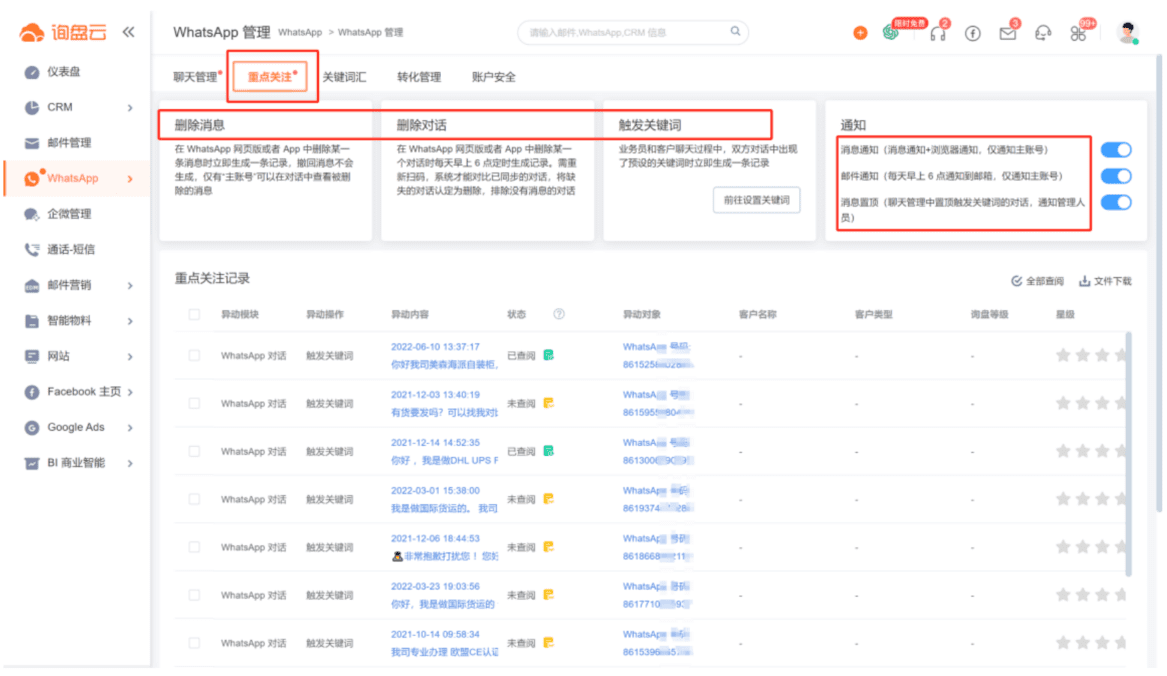Open the mail envelope icon in header
The height and width of the screenshot is (676, 1167).
coord(1008,33)
